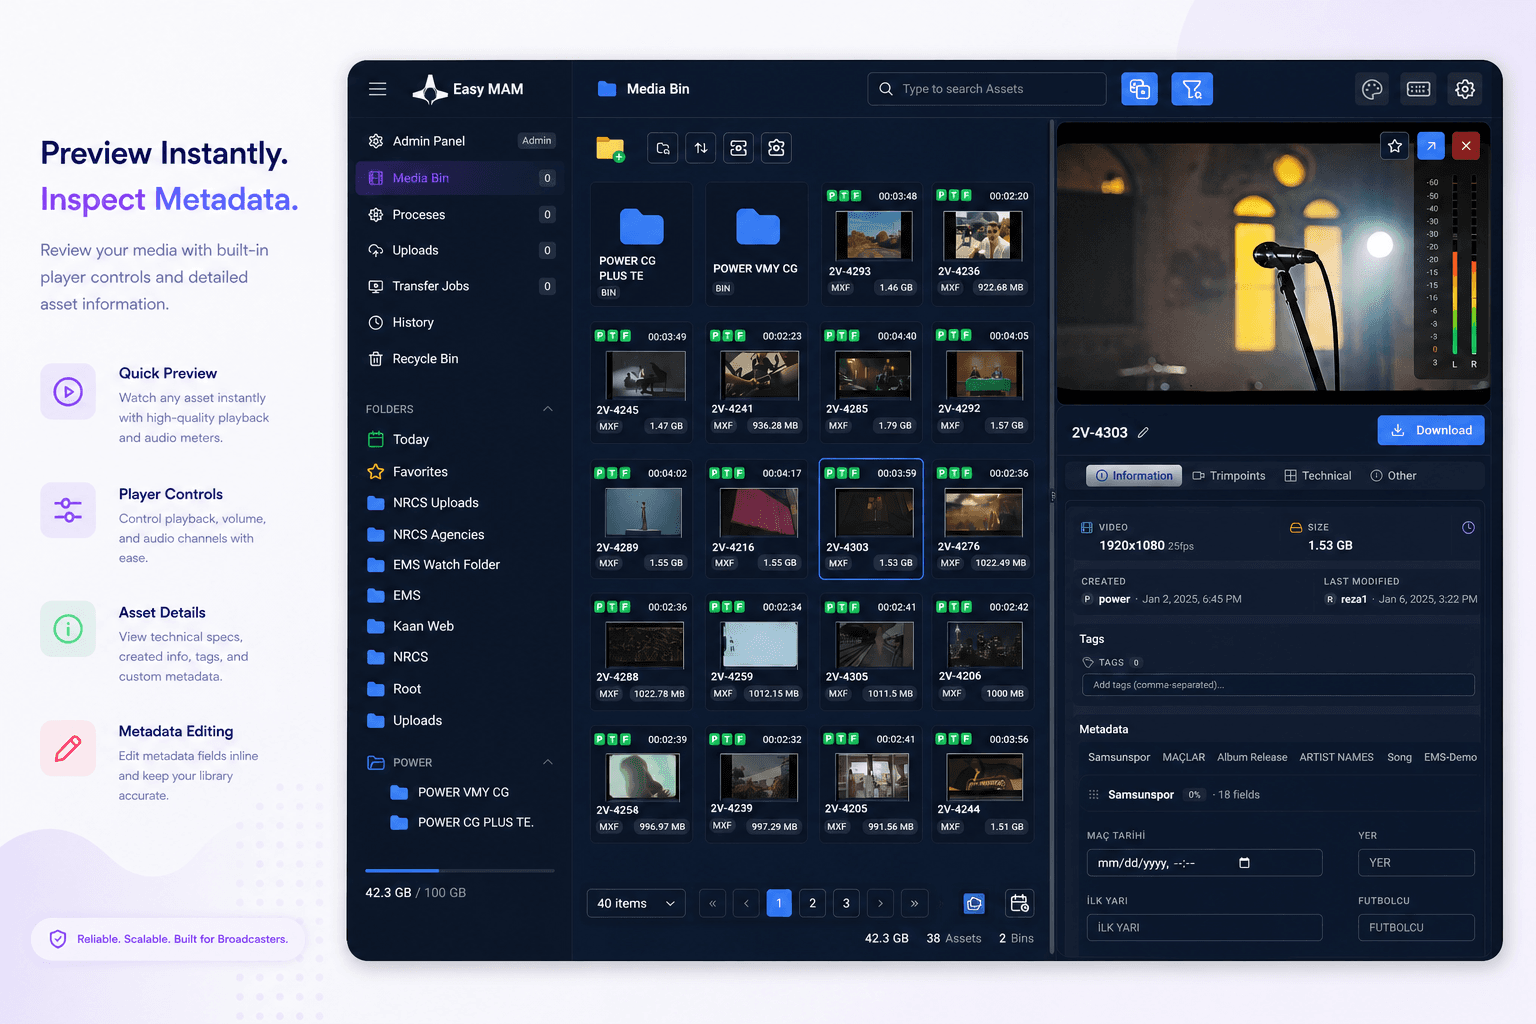Go to page 3
Image resolution: width=1536 pixels, height=1024 pixels.
[846, 903]
